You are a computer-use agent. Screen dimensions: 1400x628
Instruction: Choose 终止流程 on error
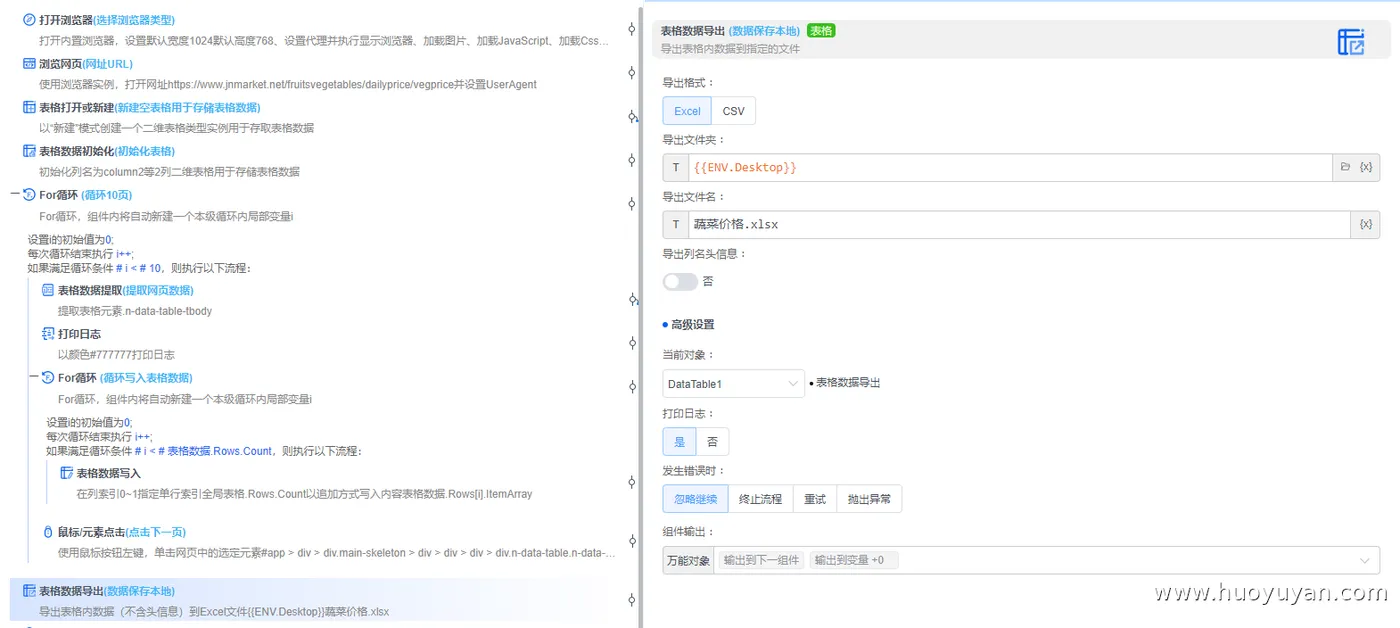click(x=760, y=499)
